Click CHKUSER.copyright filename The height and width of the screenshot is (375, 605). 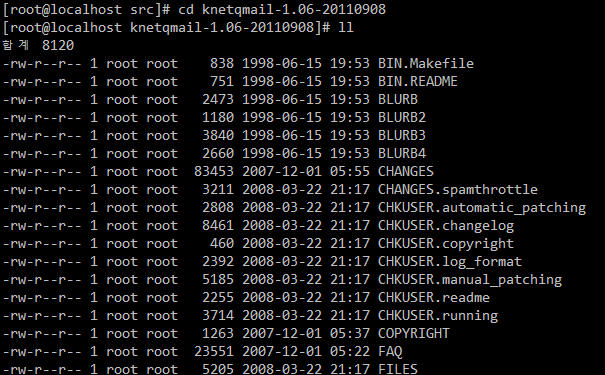tap(446, 244)
